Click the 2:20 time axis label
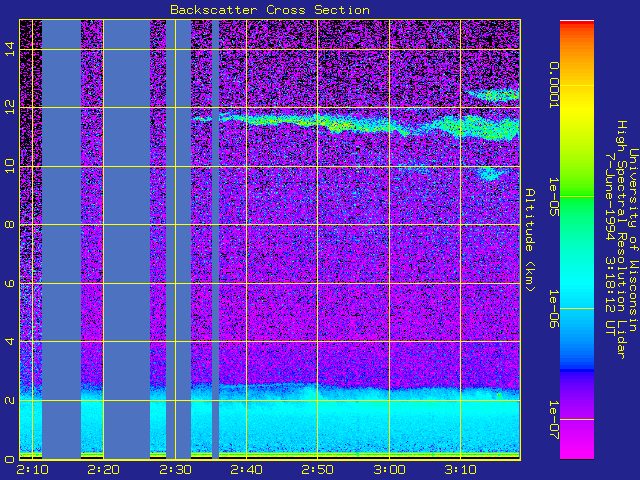This screenshot has height=480, width=640. click(x=104, y=470)
